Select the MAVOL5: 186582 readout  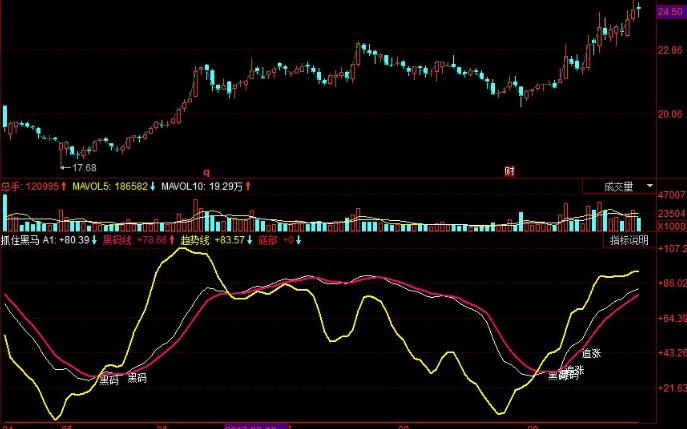pyautogui.click(x=114, y=186)
